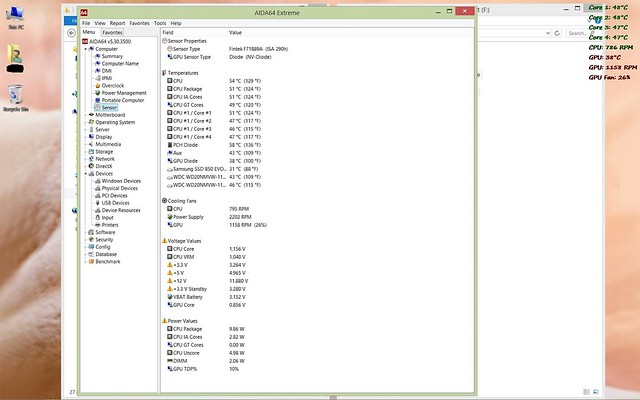Open the Explorer address bar dropdown arrow
Screen dimensions: 640x400
(x=548, y=33)
